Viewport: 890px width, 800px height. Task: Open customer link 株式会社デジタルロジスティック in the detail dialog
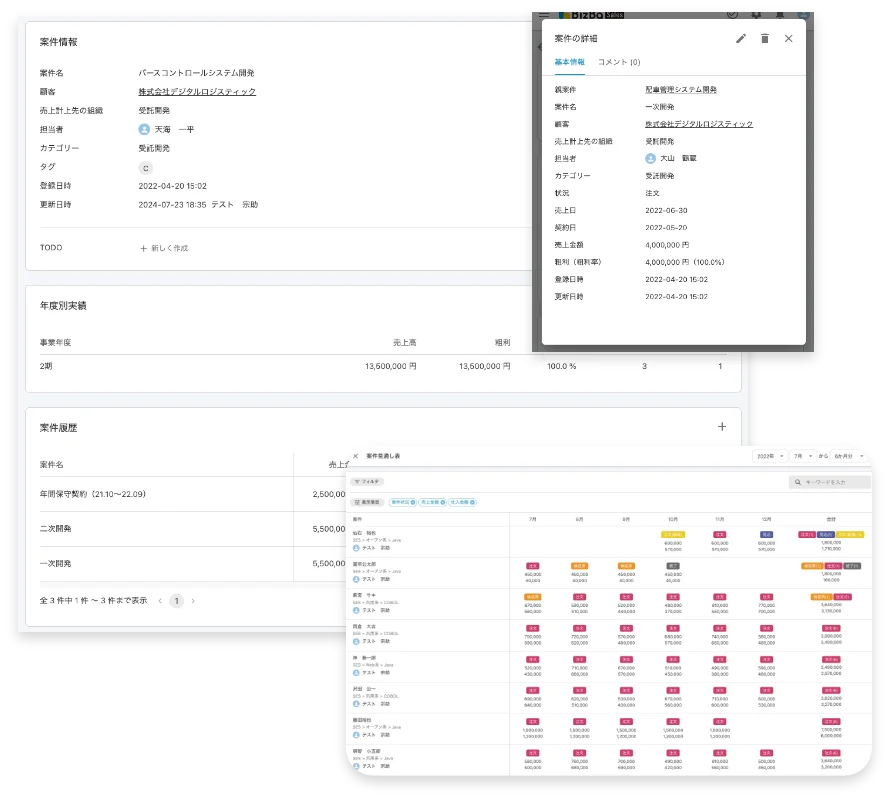699,124
